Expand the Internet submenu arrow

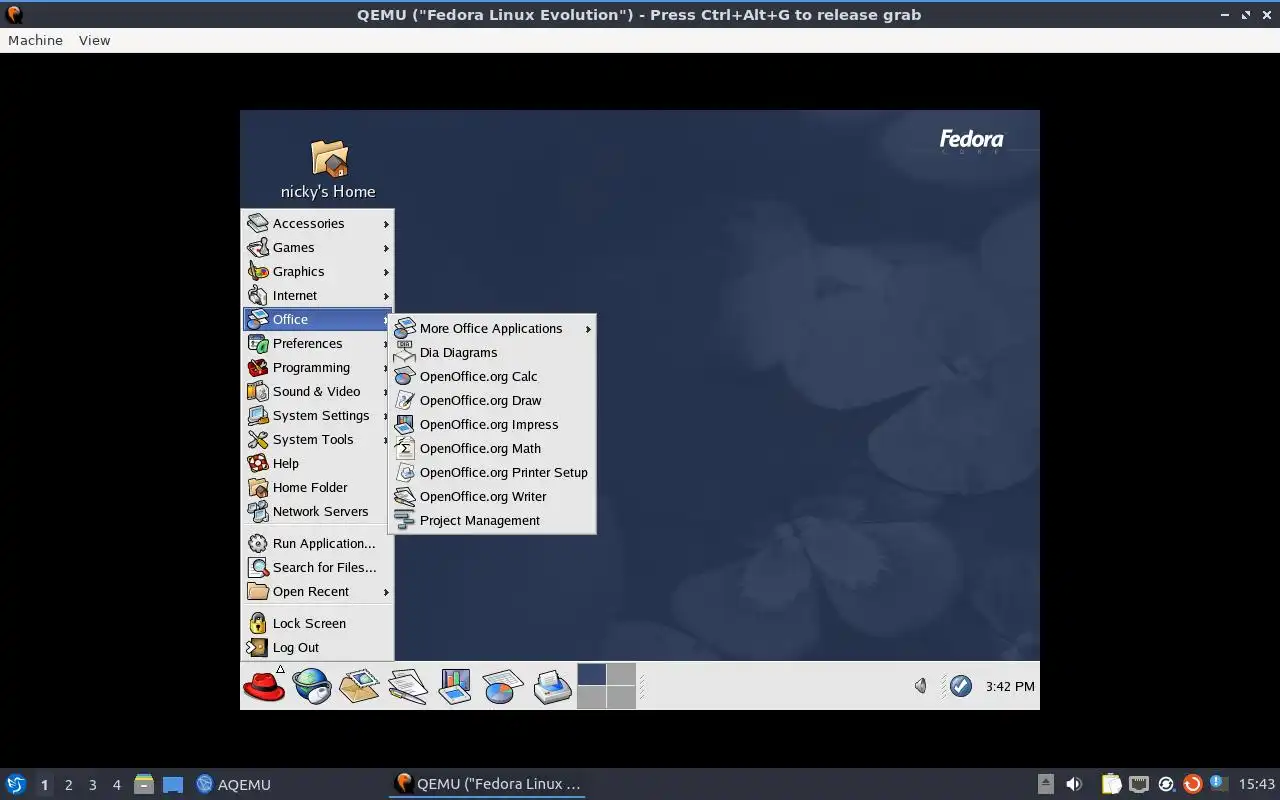(386, 296)
